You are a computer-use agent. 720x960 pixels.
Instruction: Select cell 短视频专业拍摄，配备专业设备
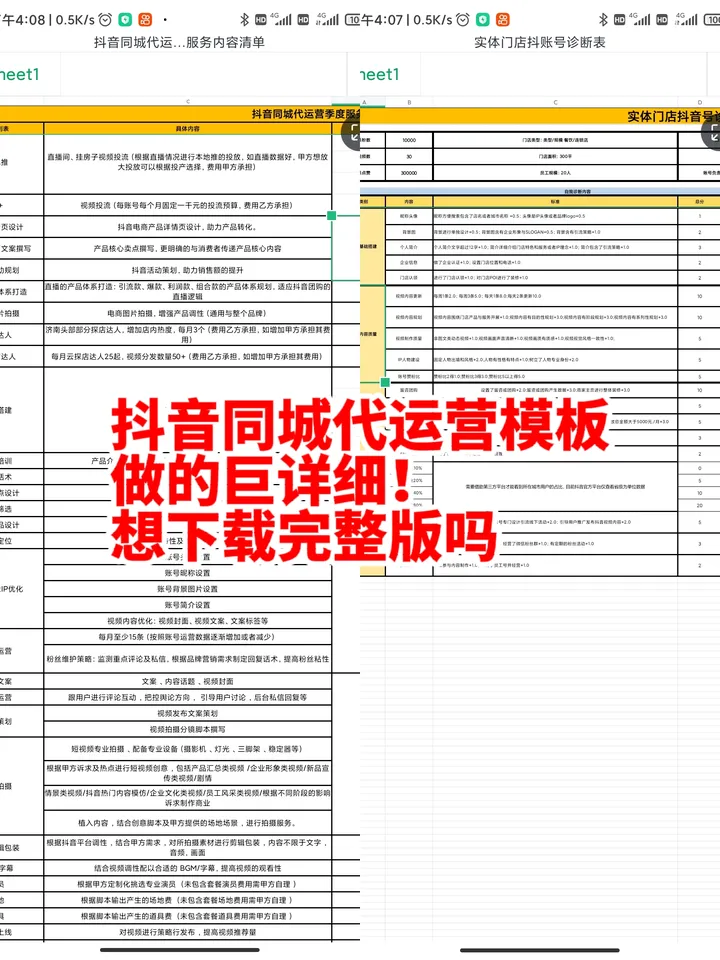(187, 748)
